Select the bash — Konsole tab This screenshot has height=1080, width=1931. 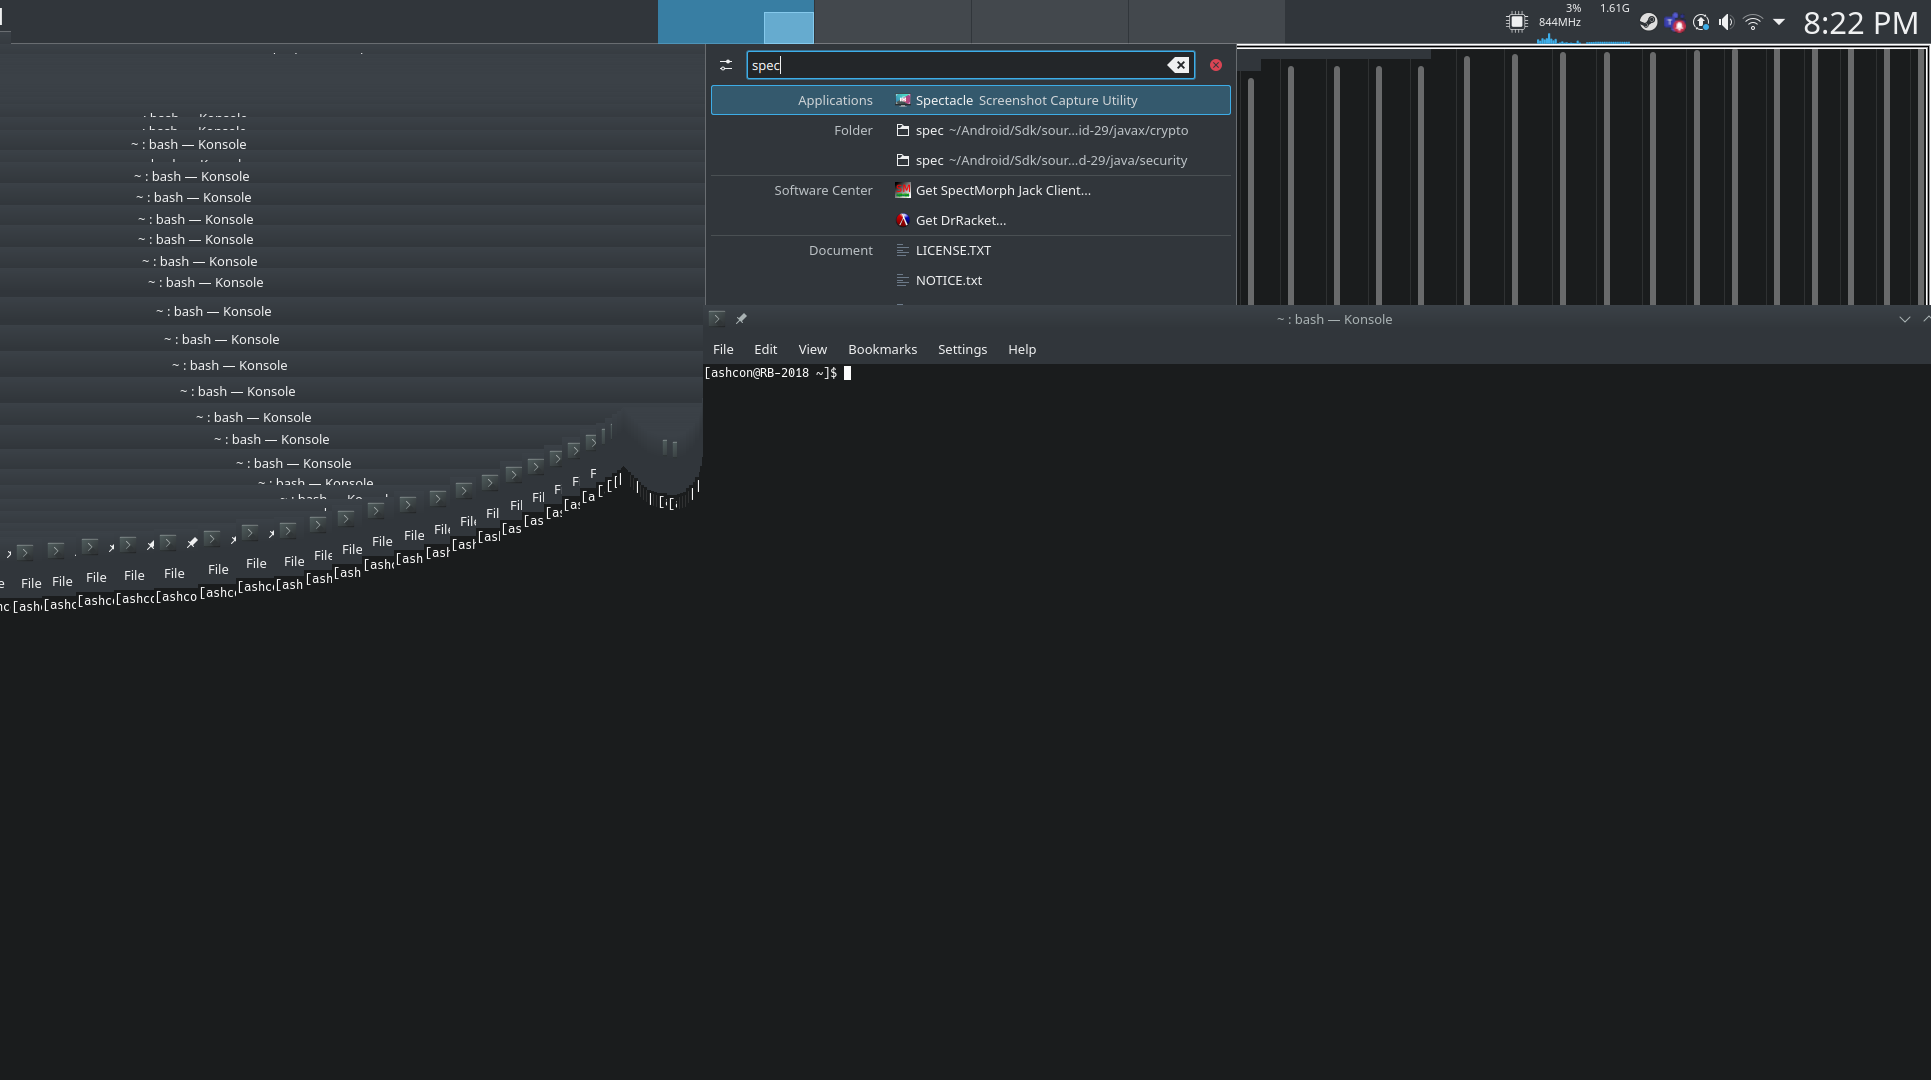coord(1334,319)
